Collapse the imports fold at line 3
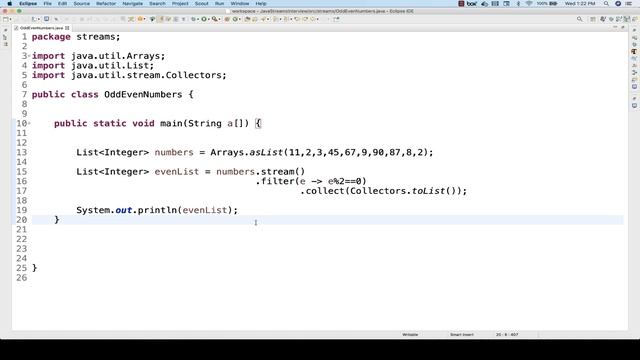 29,56
